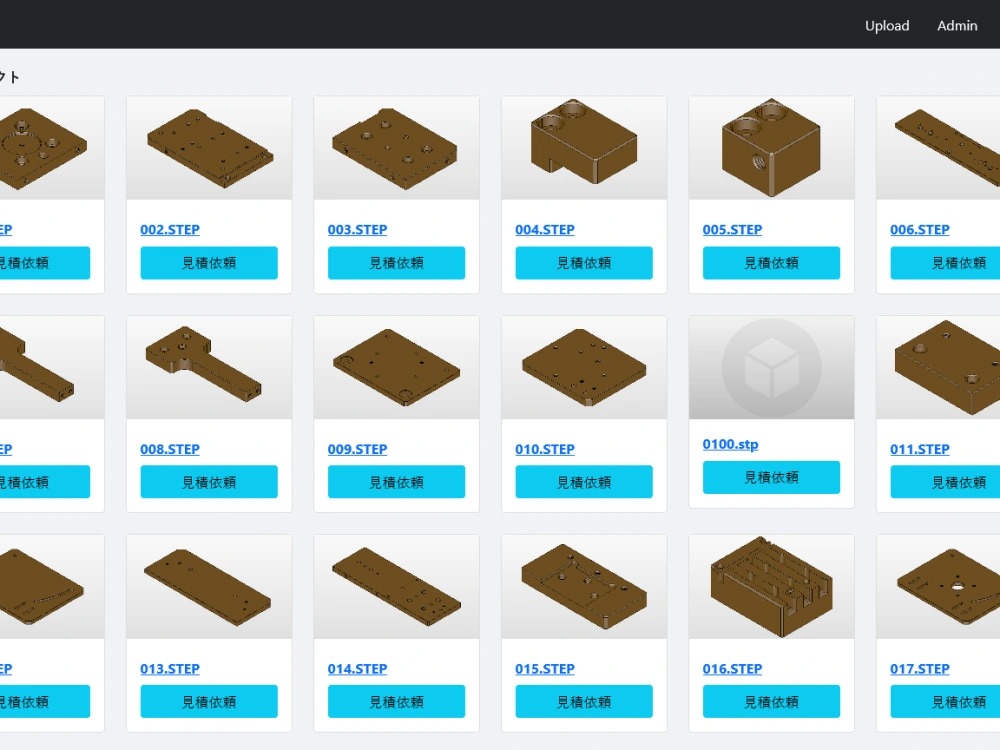Image resolution: width=1000 pixels, height=750 pixels.
Task: Request a quote for 010.STEP
Action: click(x=584, y=482)
